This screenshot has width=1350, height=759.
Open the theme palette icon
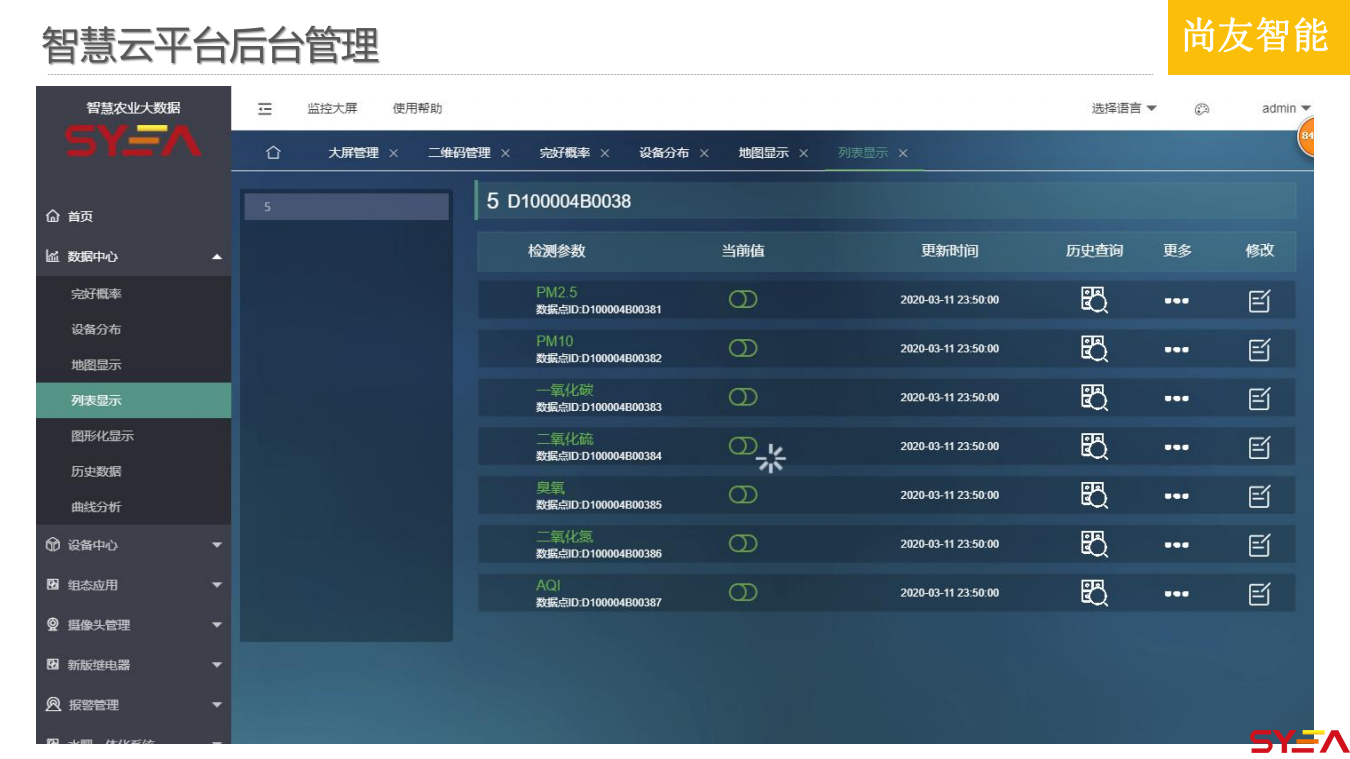pos(1202,109)
